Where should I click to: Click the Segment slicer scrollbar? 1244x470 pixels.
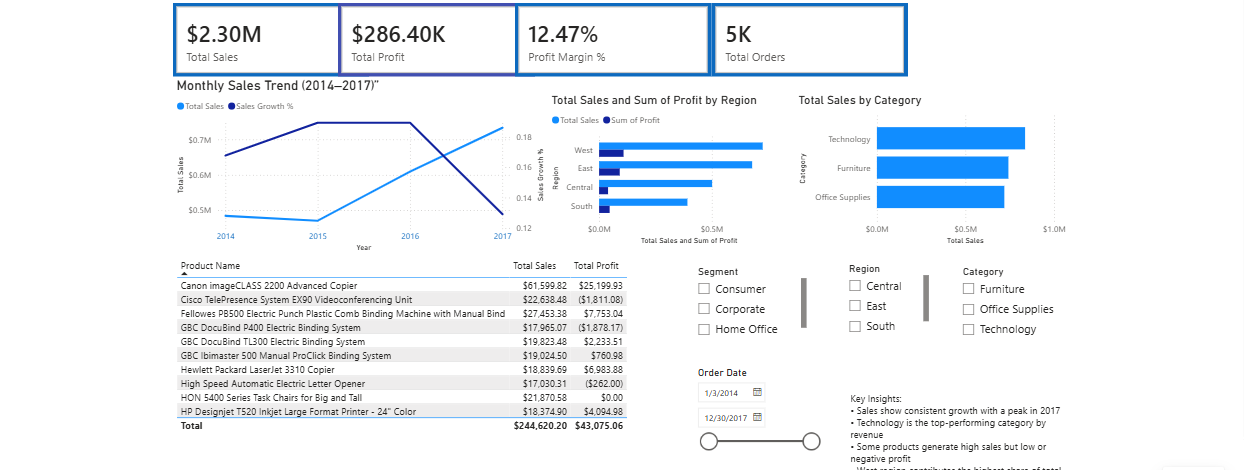pyautogui.click(x=803, y=303)
